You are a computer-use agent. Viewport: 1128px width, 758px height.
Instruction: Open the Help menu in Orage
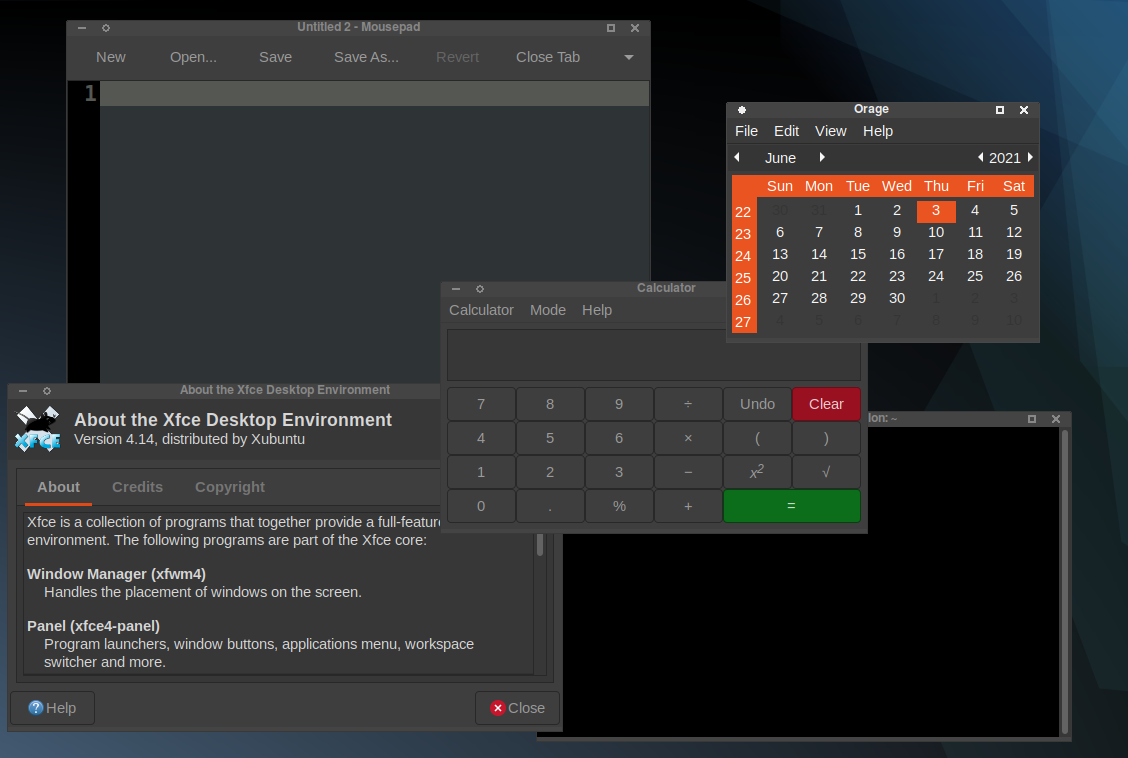pos(878,131)
